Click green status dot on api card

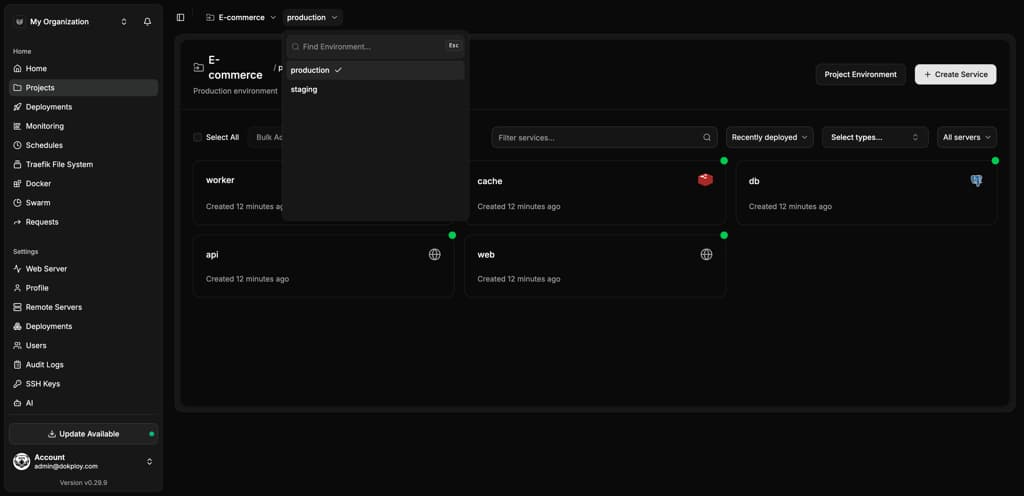452,235
